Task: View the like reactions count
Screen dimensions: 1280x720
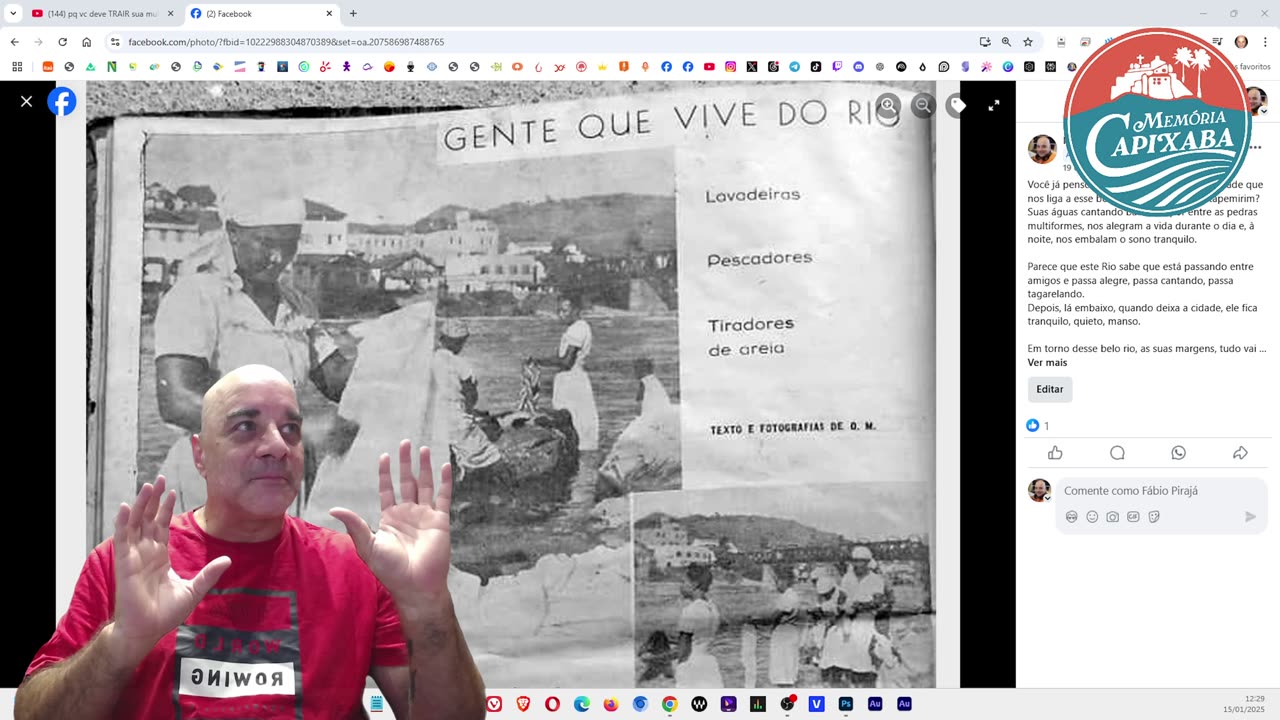Action: pos(1038,426)
